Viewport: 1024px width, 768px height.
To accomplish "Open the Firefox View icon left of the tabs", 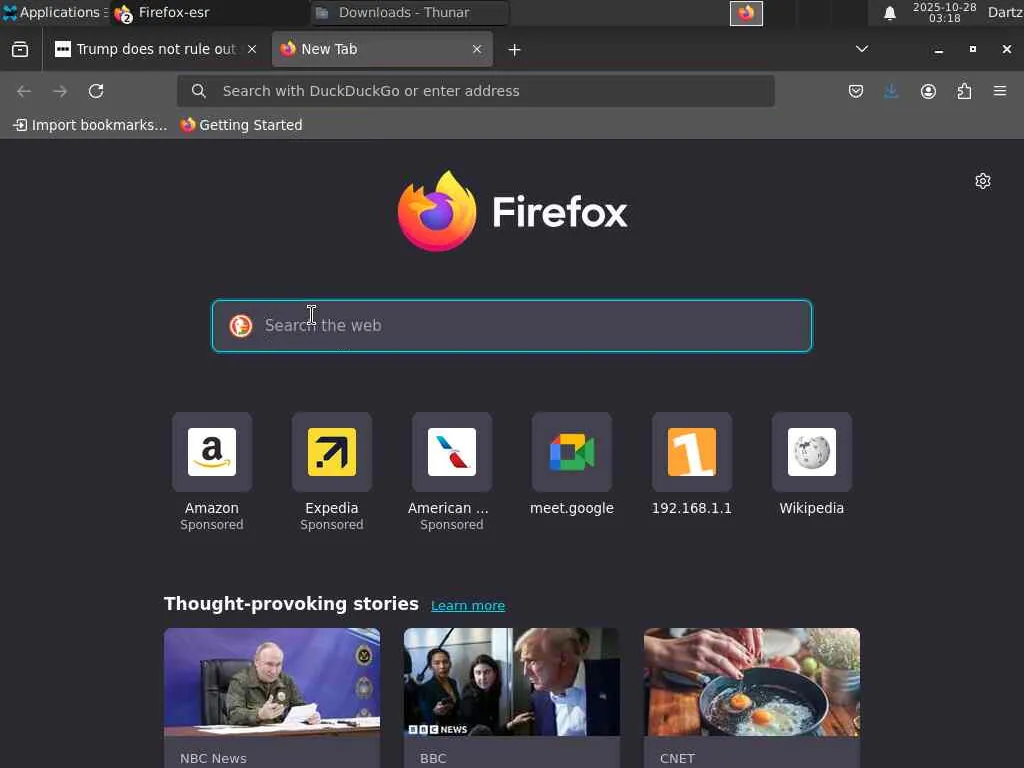I will [20, 50].
